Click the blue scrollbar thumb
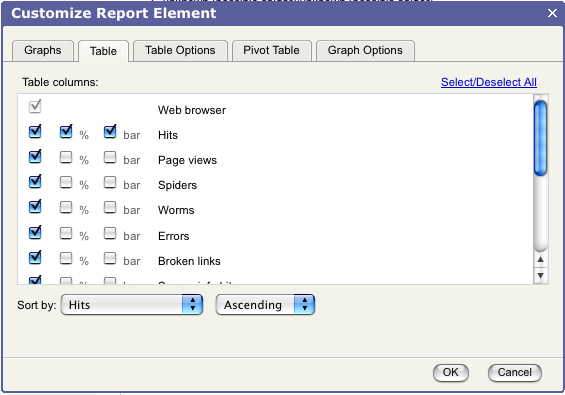This screenshot has height=395, width=565. [540, 138]
